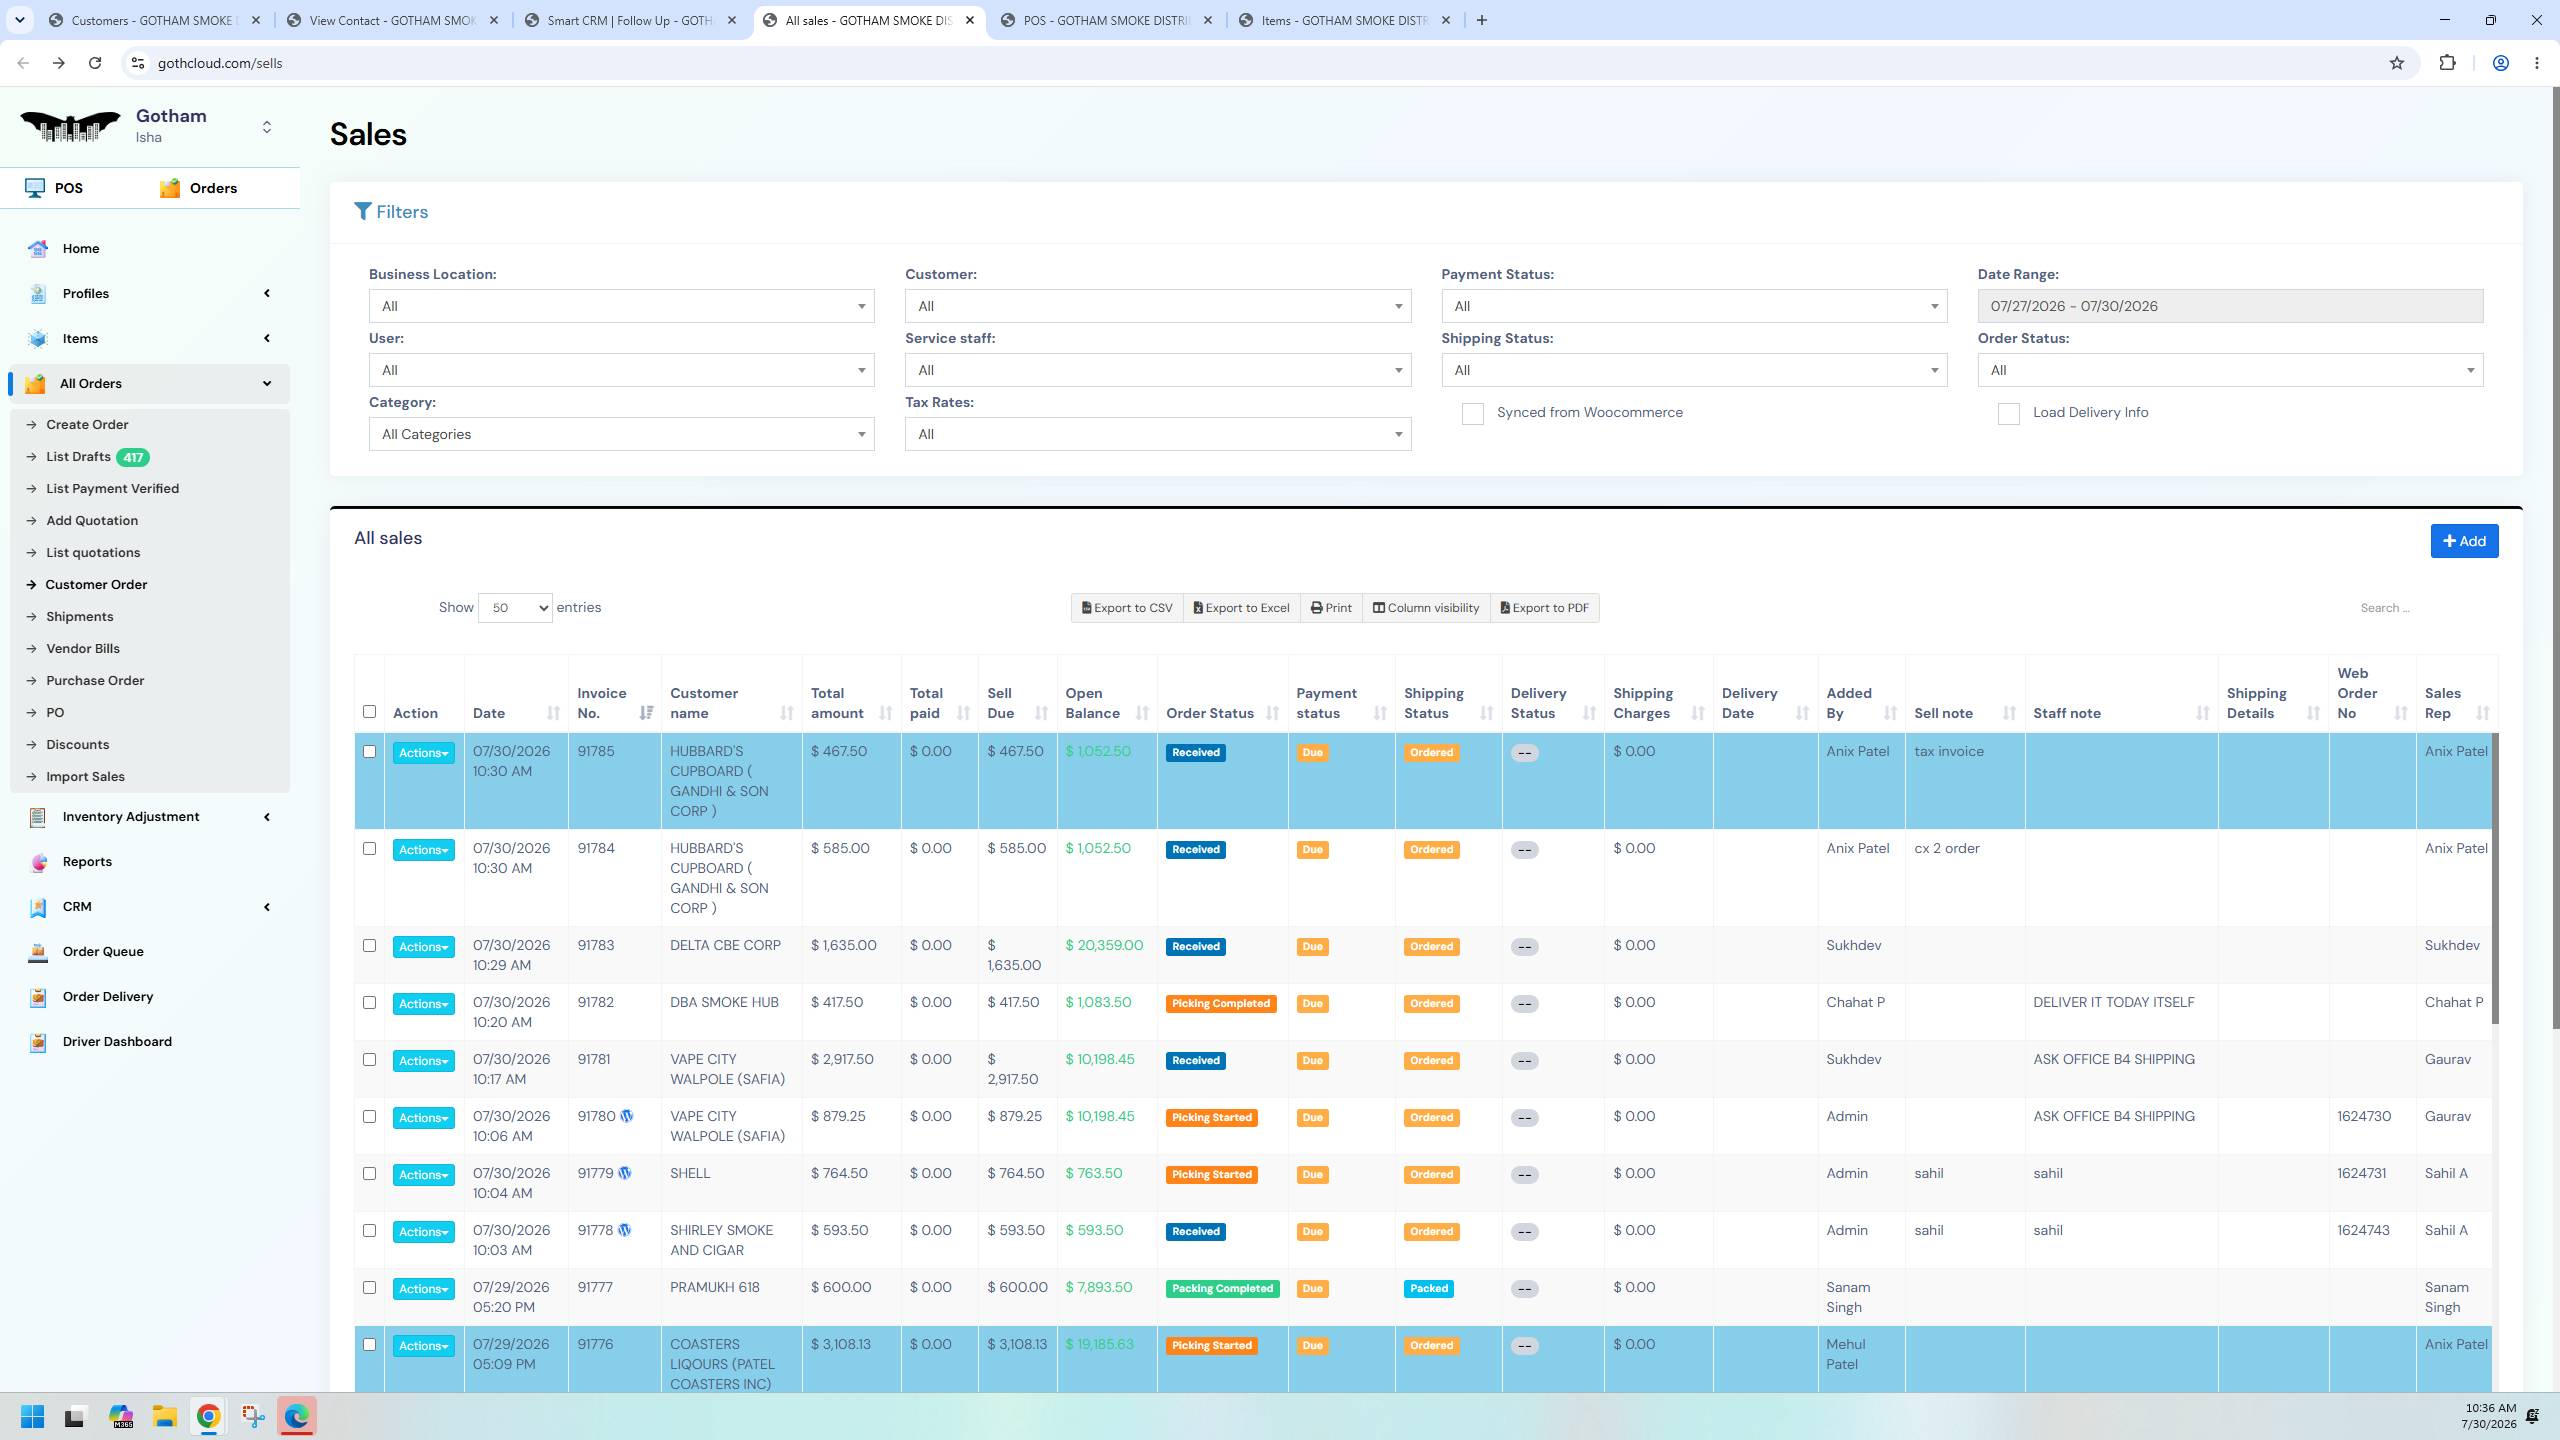Click the Export to Excel button
Screen dimensions: 2560x1440
1241,608
